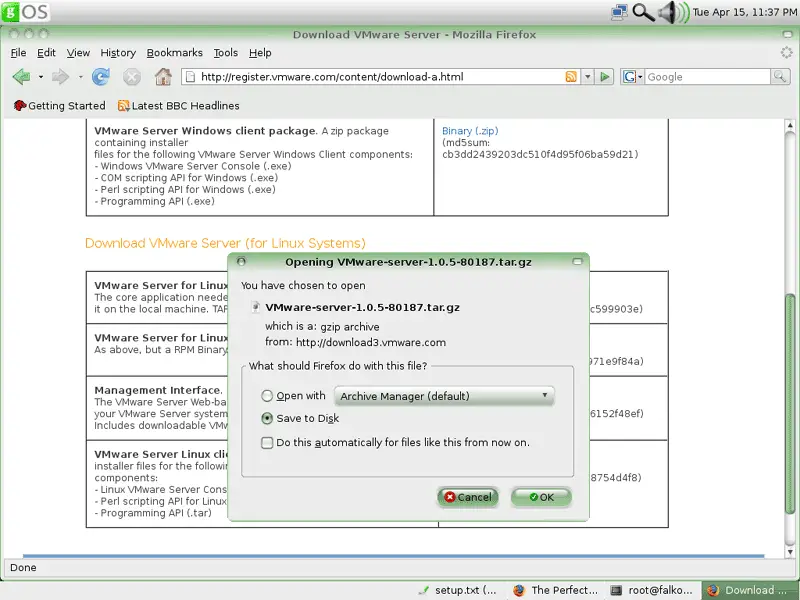Open the History menu
The height and width of the screenshot is (600, 800).
118,53
